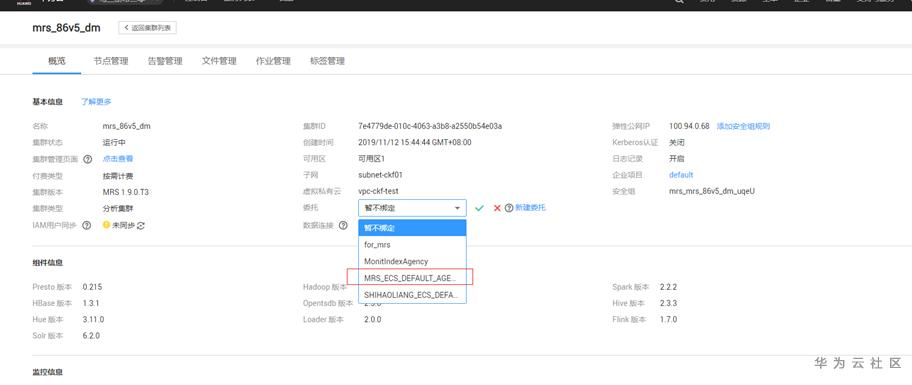Click cluster type value 分析集群
The height and width of the screenshot is (385, 912).
coord(118,208)
